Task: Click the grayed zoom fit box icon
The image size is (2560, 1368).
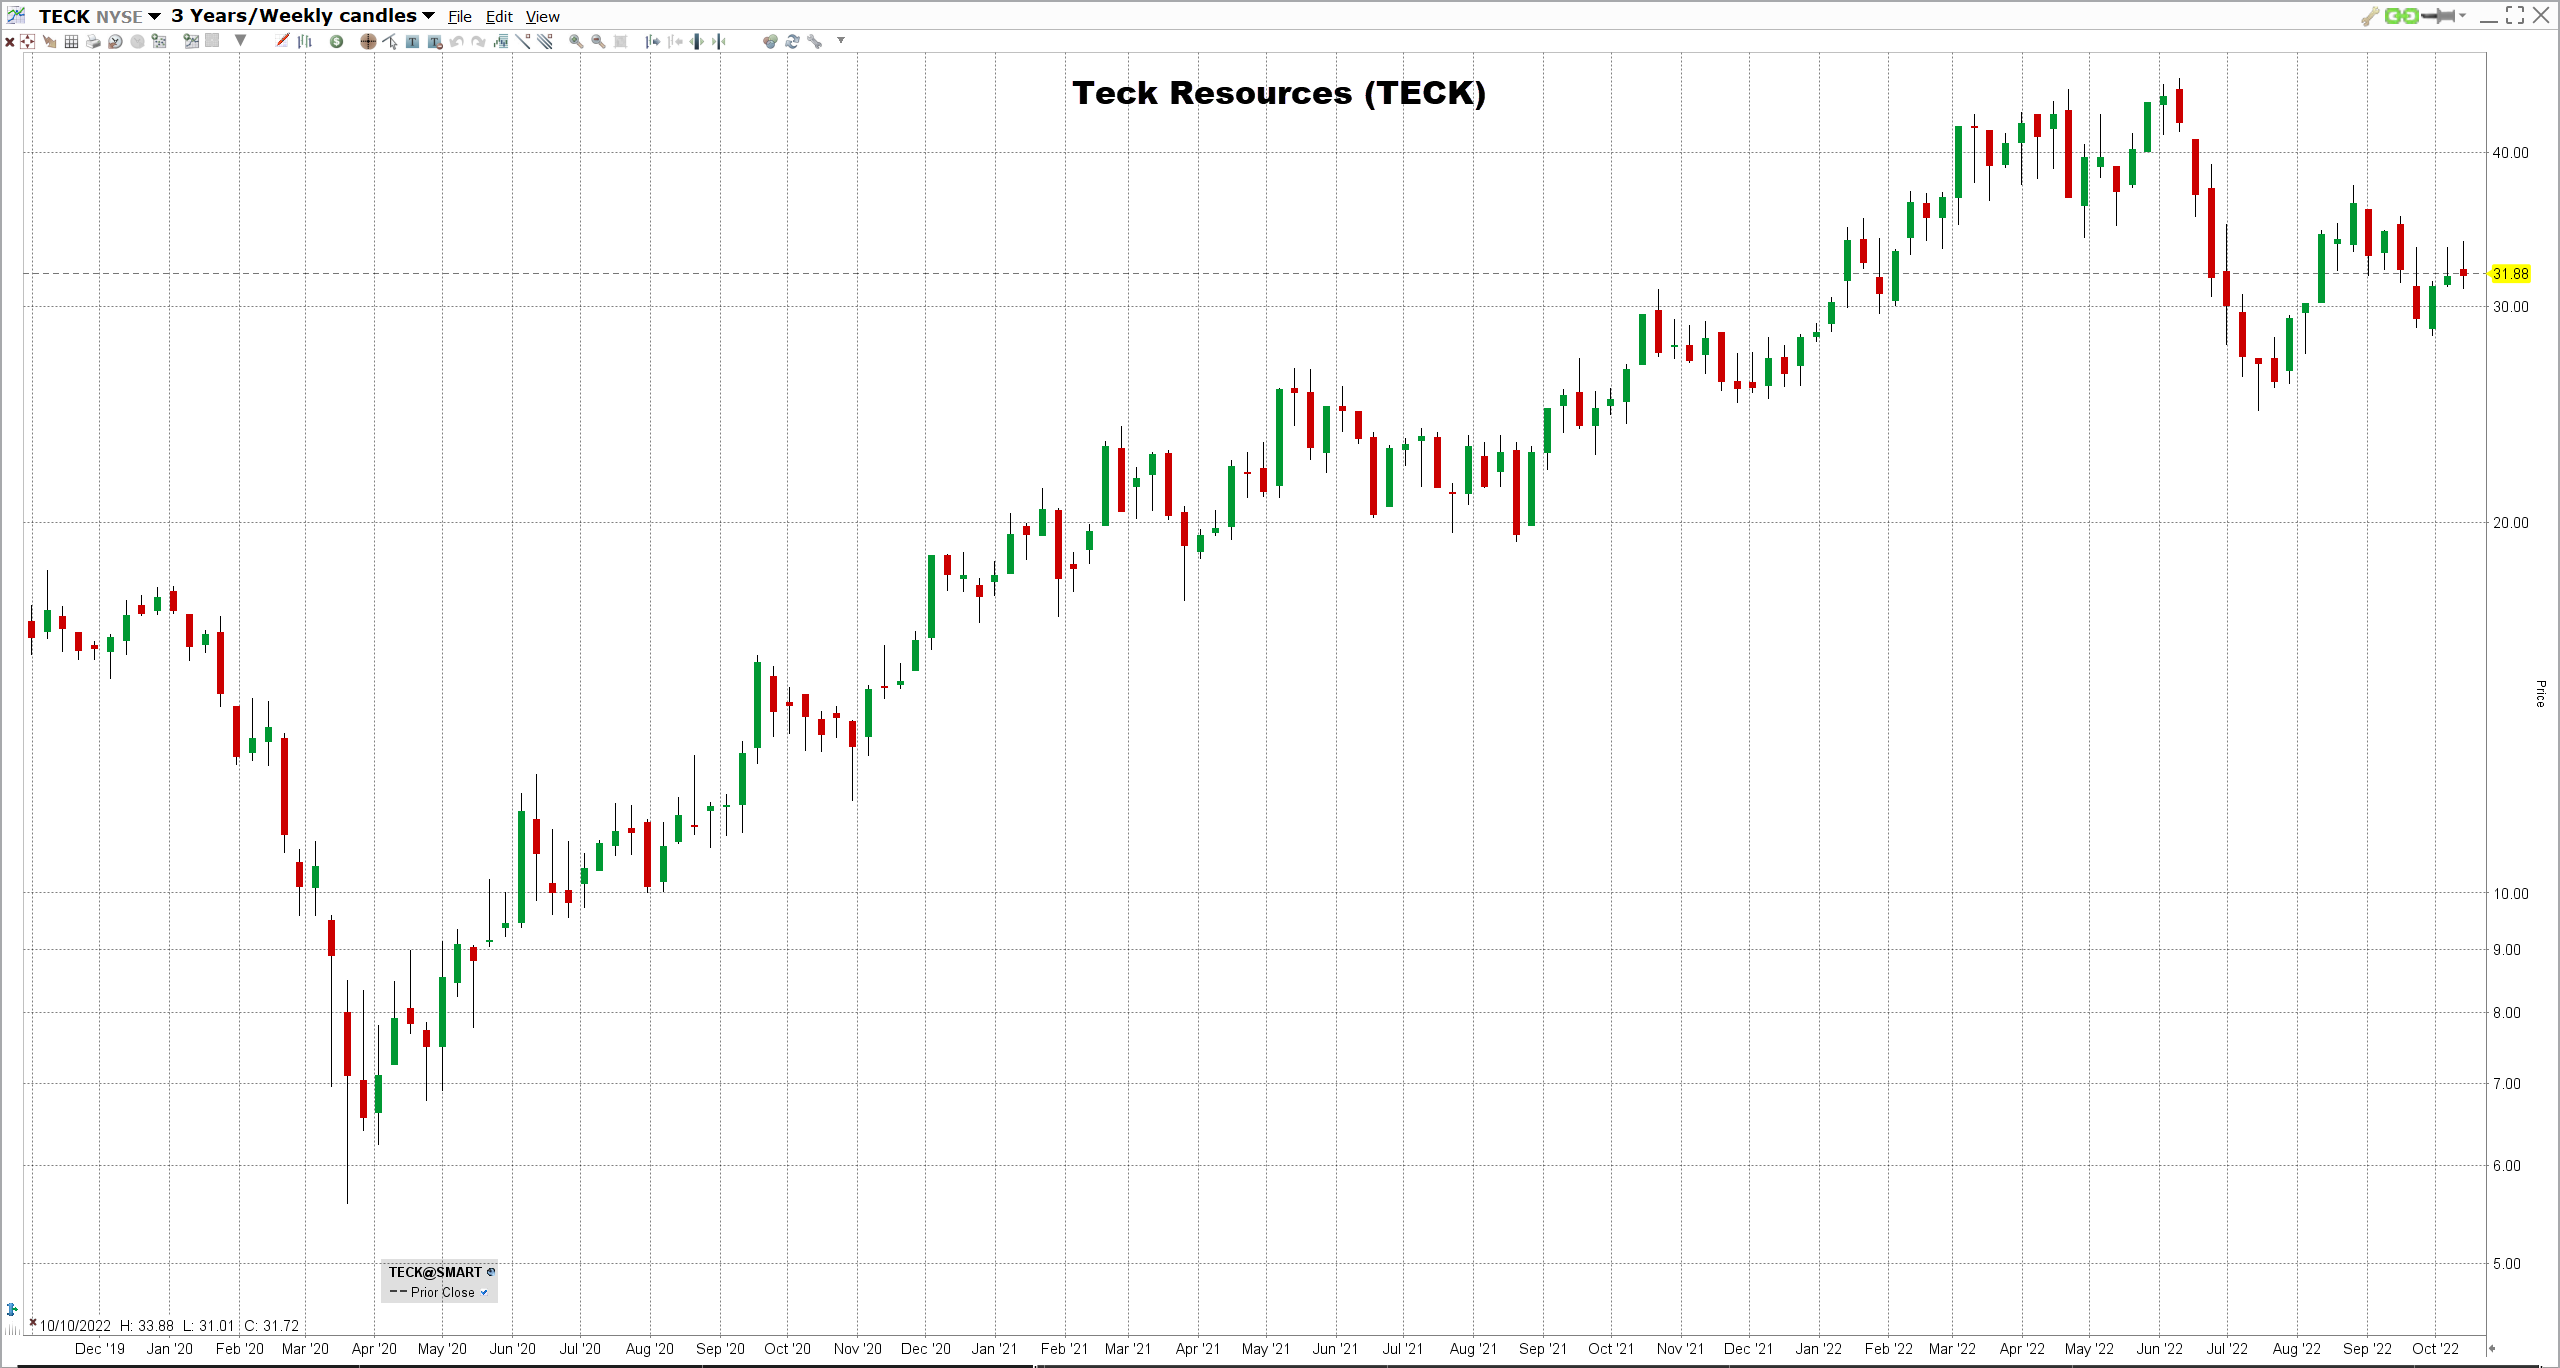Action: (x=620, y=41)
